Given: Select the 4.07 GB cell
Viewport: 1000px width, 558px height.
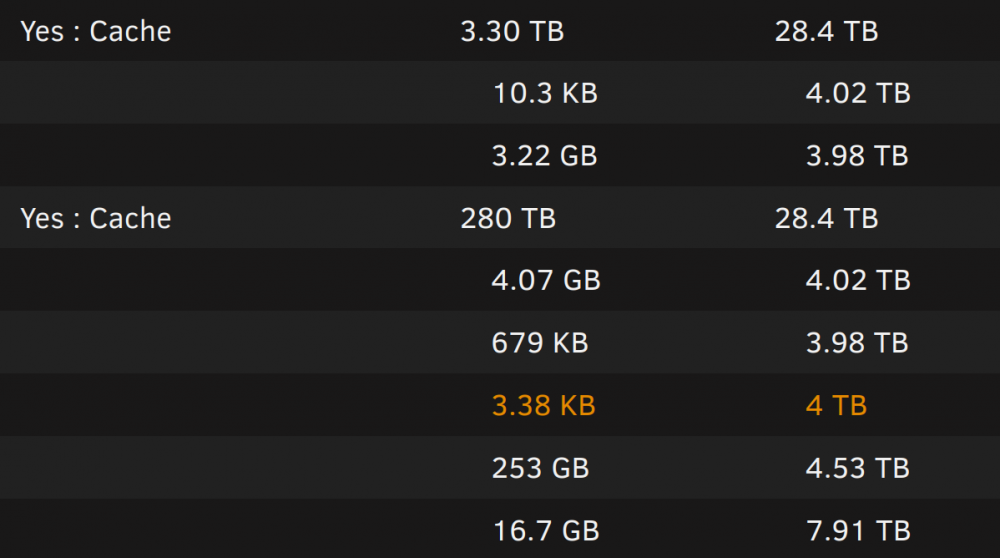Looking at the screenshot, I should pyautogui.click(x=546, y=280).
